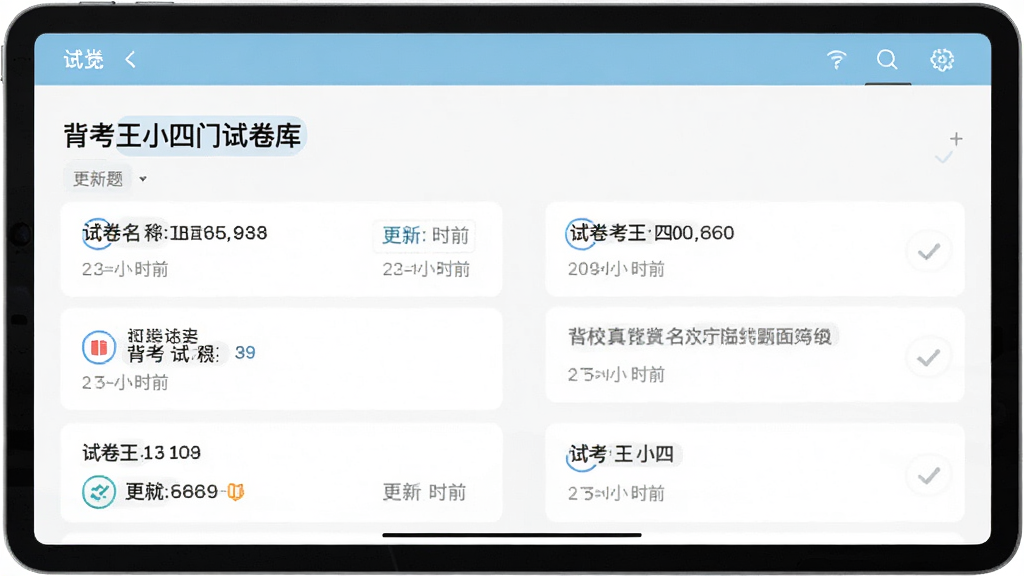The image size is (1024, 576).
Task: Toggle checkmark on the 2 5 小时前 middle card
Action: coord(928,357)
